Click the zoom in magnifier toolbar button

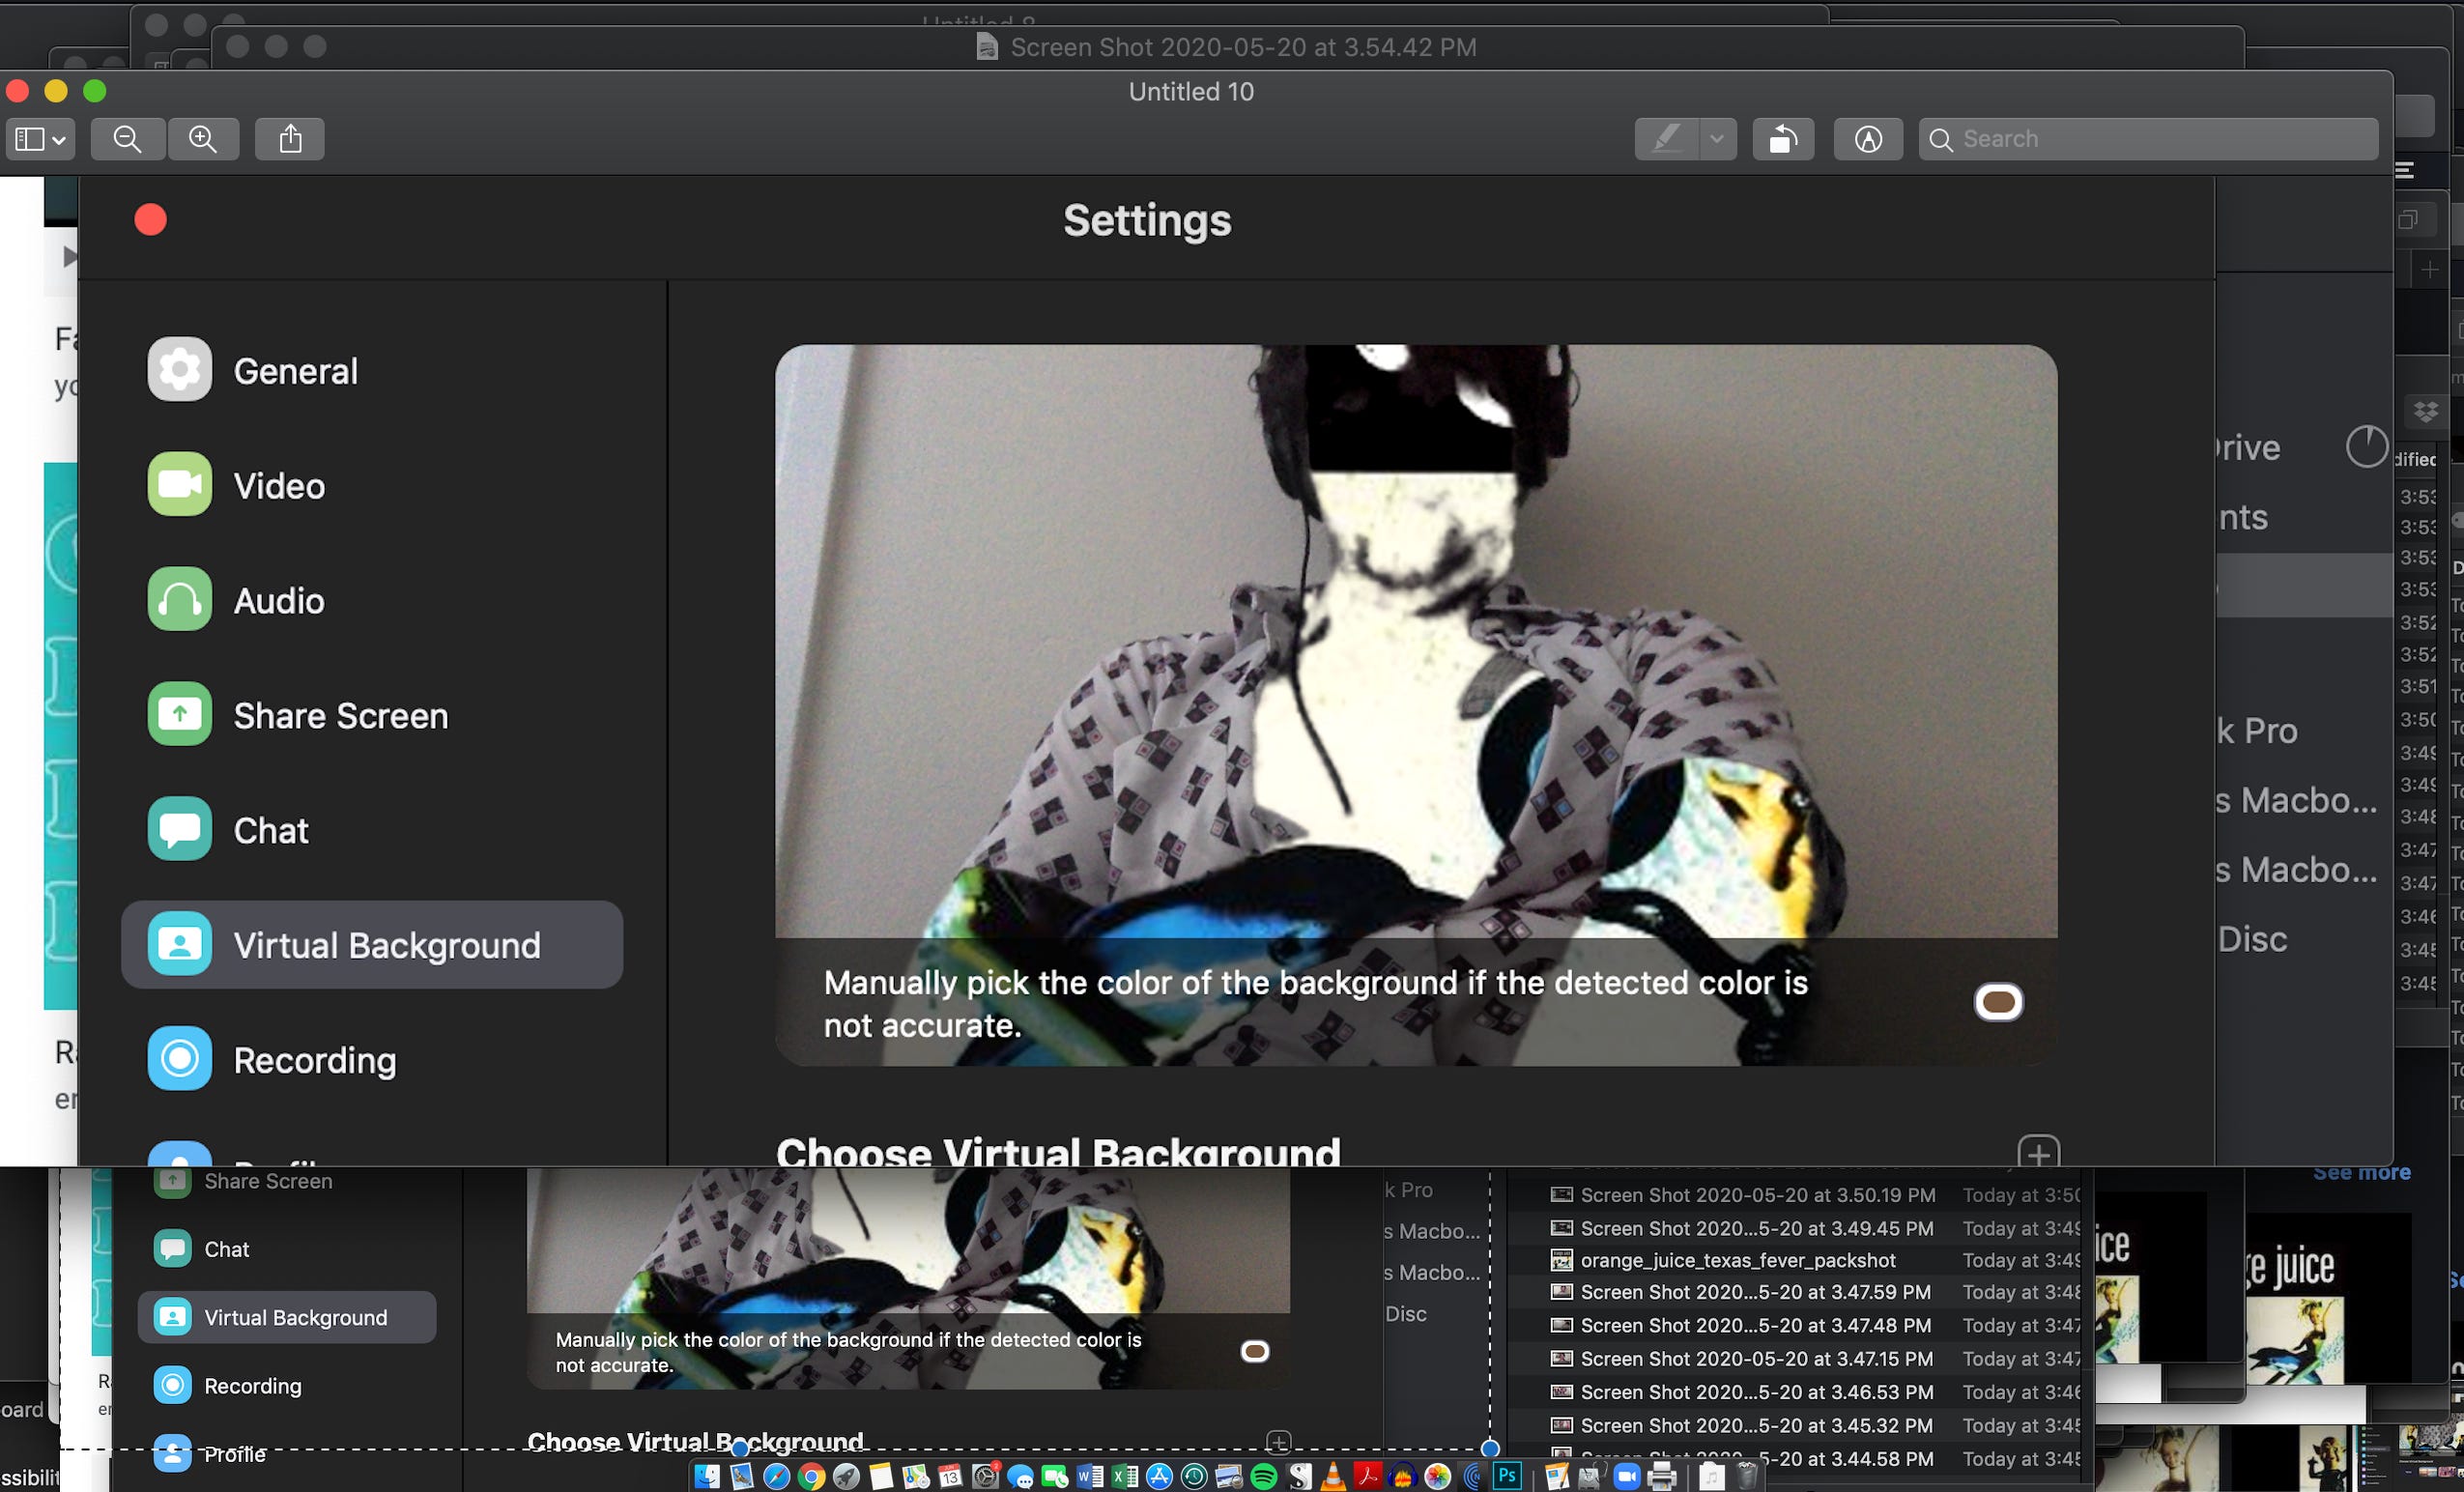coord(203,139)
